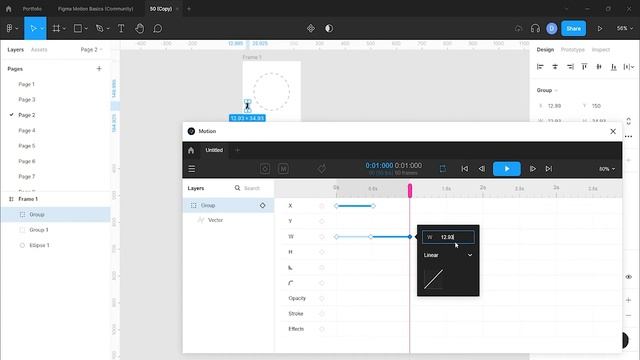Open the audio headphones icon
This screenshot has height=360, width=640.
535,28
